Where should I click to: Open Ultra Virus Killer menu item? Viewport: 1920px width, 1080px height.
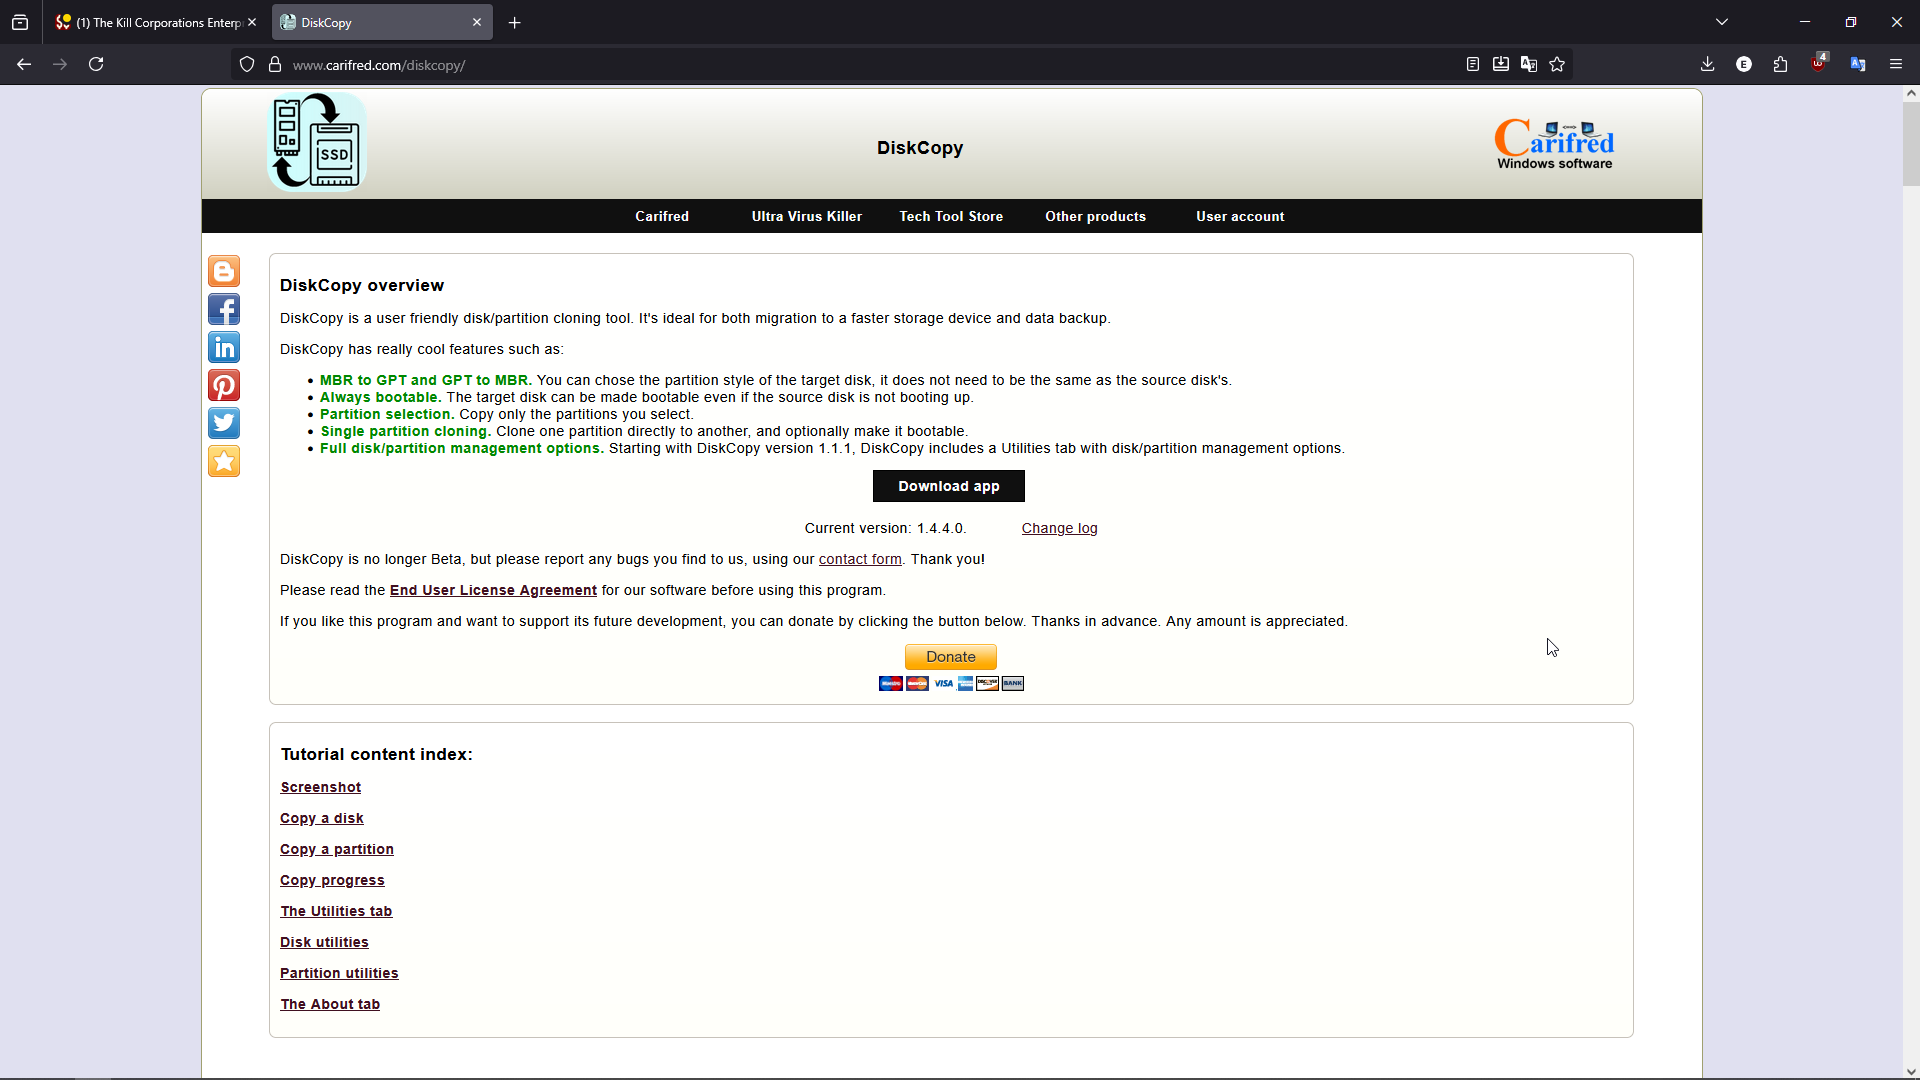806,217
